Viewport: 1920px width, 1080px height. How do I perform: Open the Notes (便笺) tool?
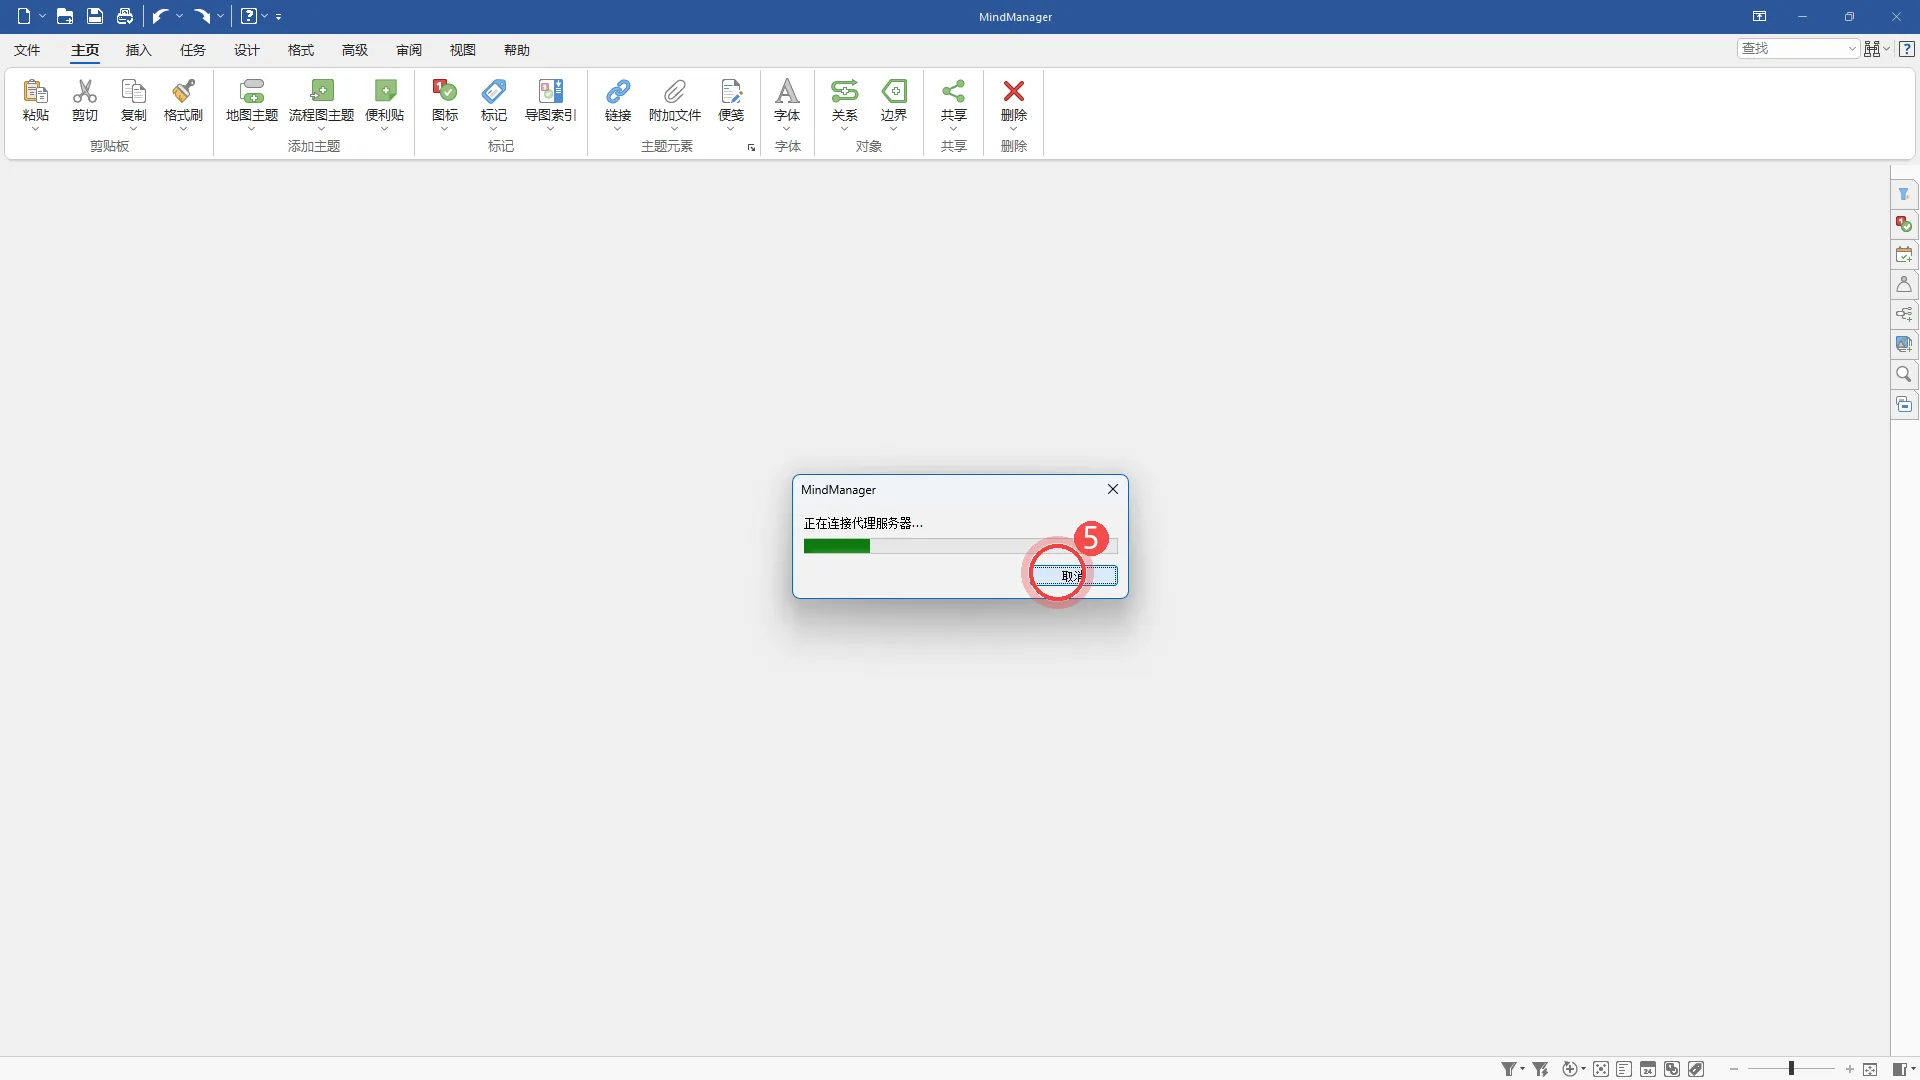click(x=731, y=92)
